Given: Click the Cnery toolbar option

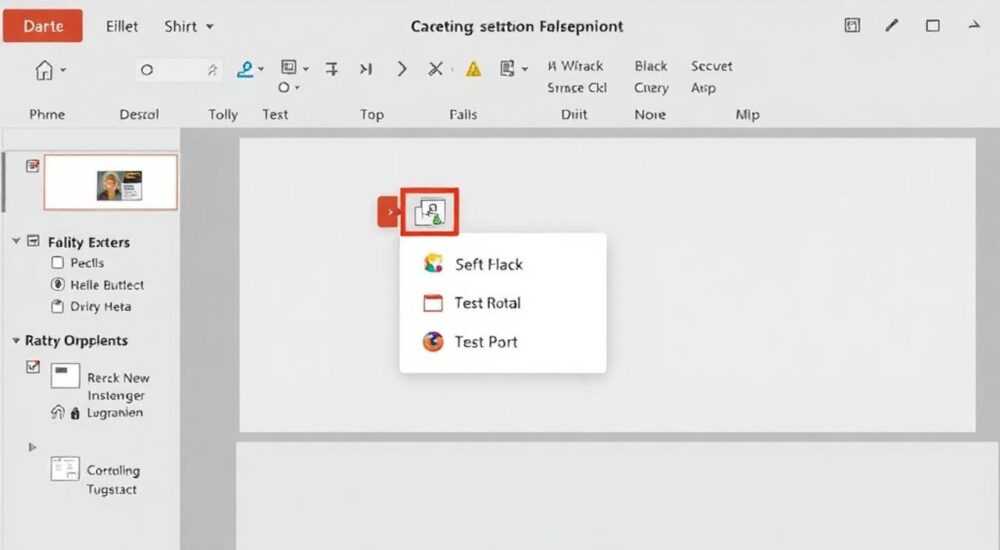Looking at the screenshot, I should pyautogui.click(x=651, y=88).
